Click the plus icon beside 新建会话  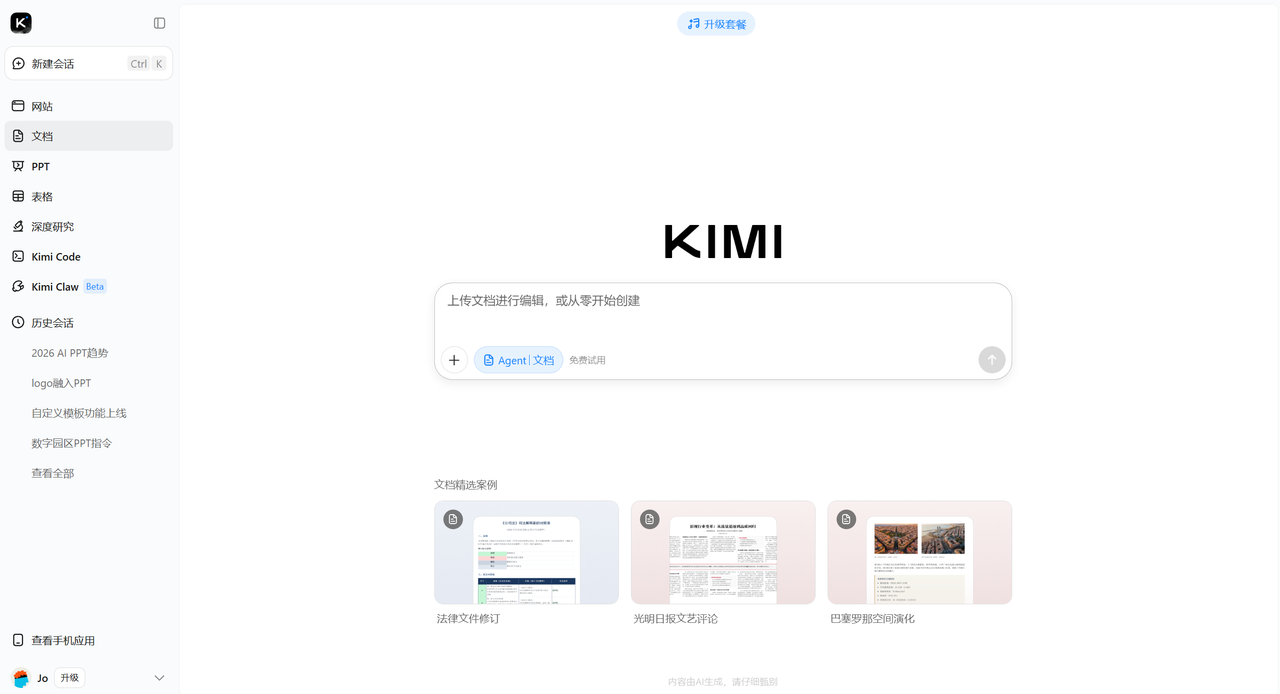pyautogui.click(x=18, y=63)
